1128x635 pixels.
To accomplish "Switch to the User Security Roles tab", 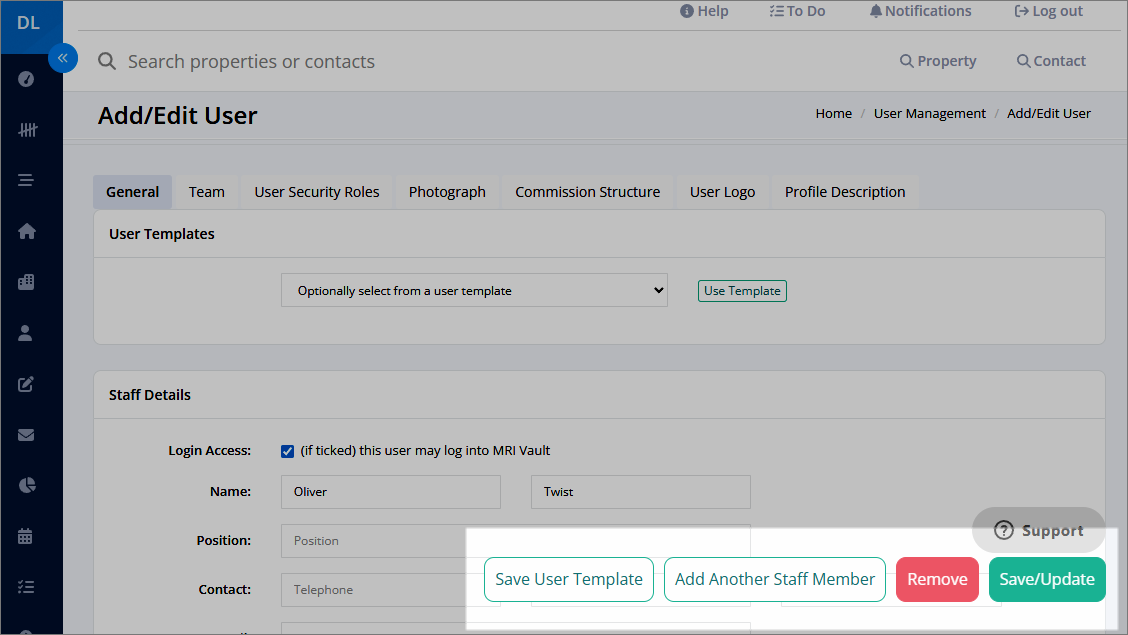I will pos(317,192).
